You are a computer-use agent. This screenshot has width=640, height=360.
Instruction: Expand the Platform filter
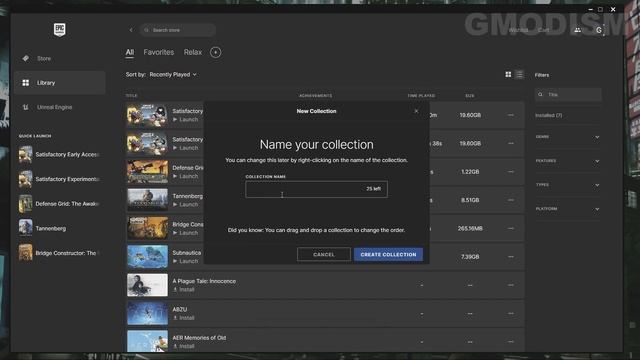[567, 209]
